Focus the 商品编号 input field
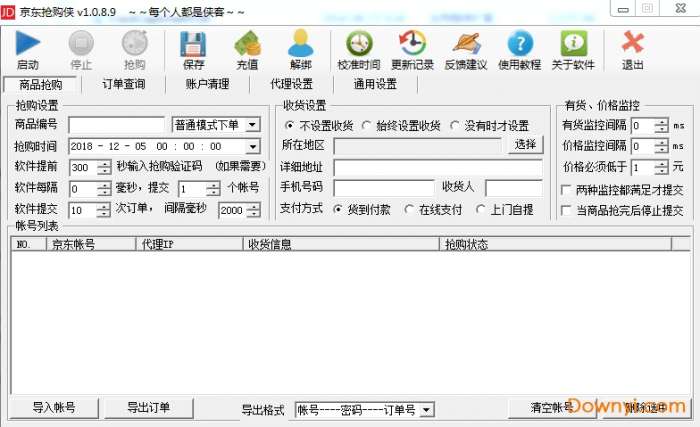 (x=117, y=125)
